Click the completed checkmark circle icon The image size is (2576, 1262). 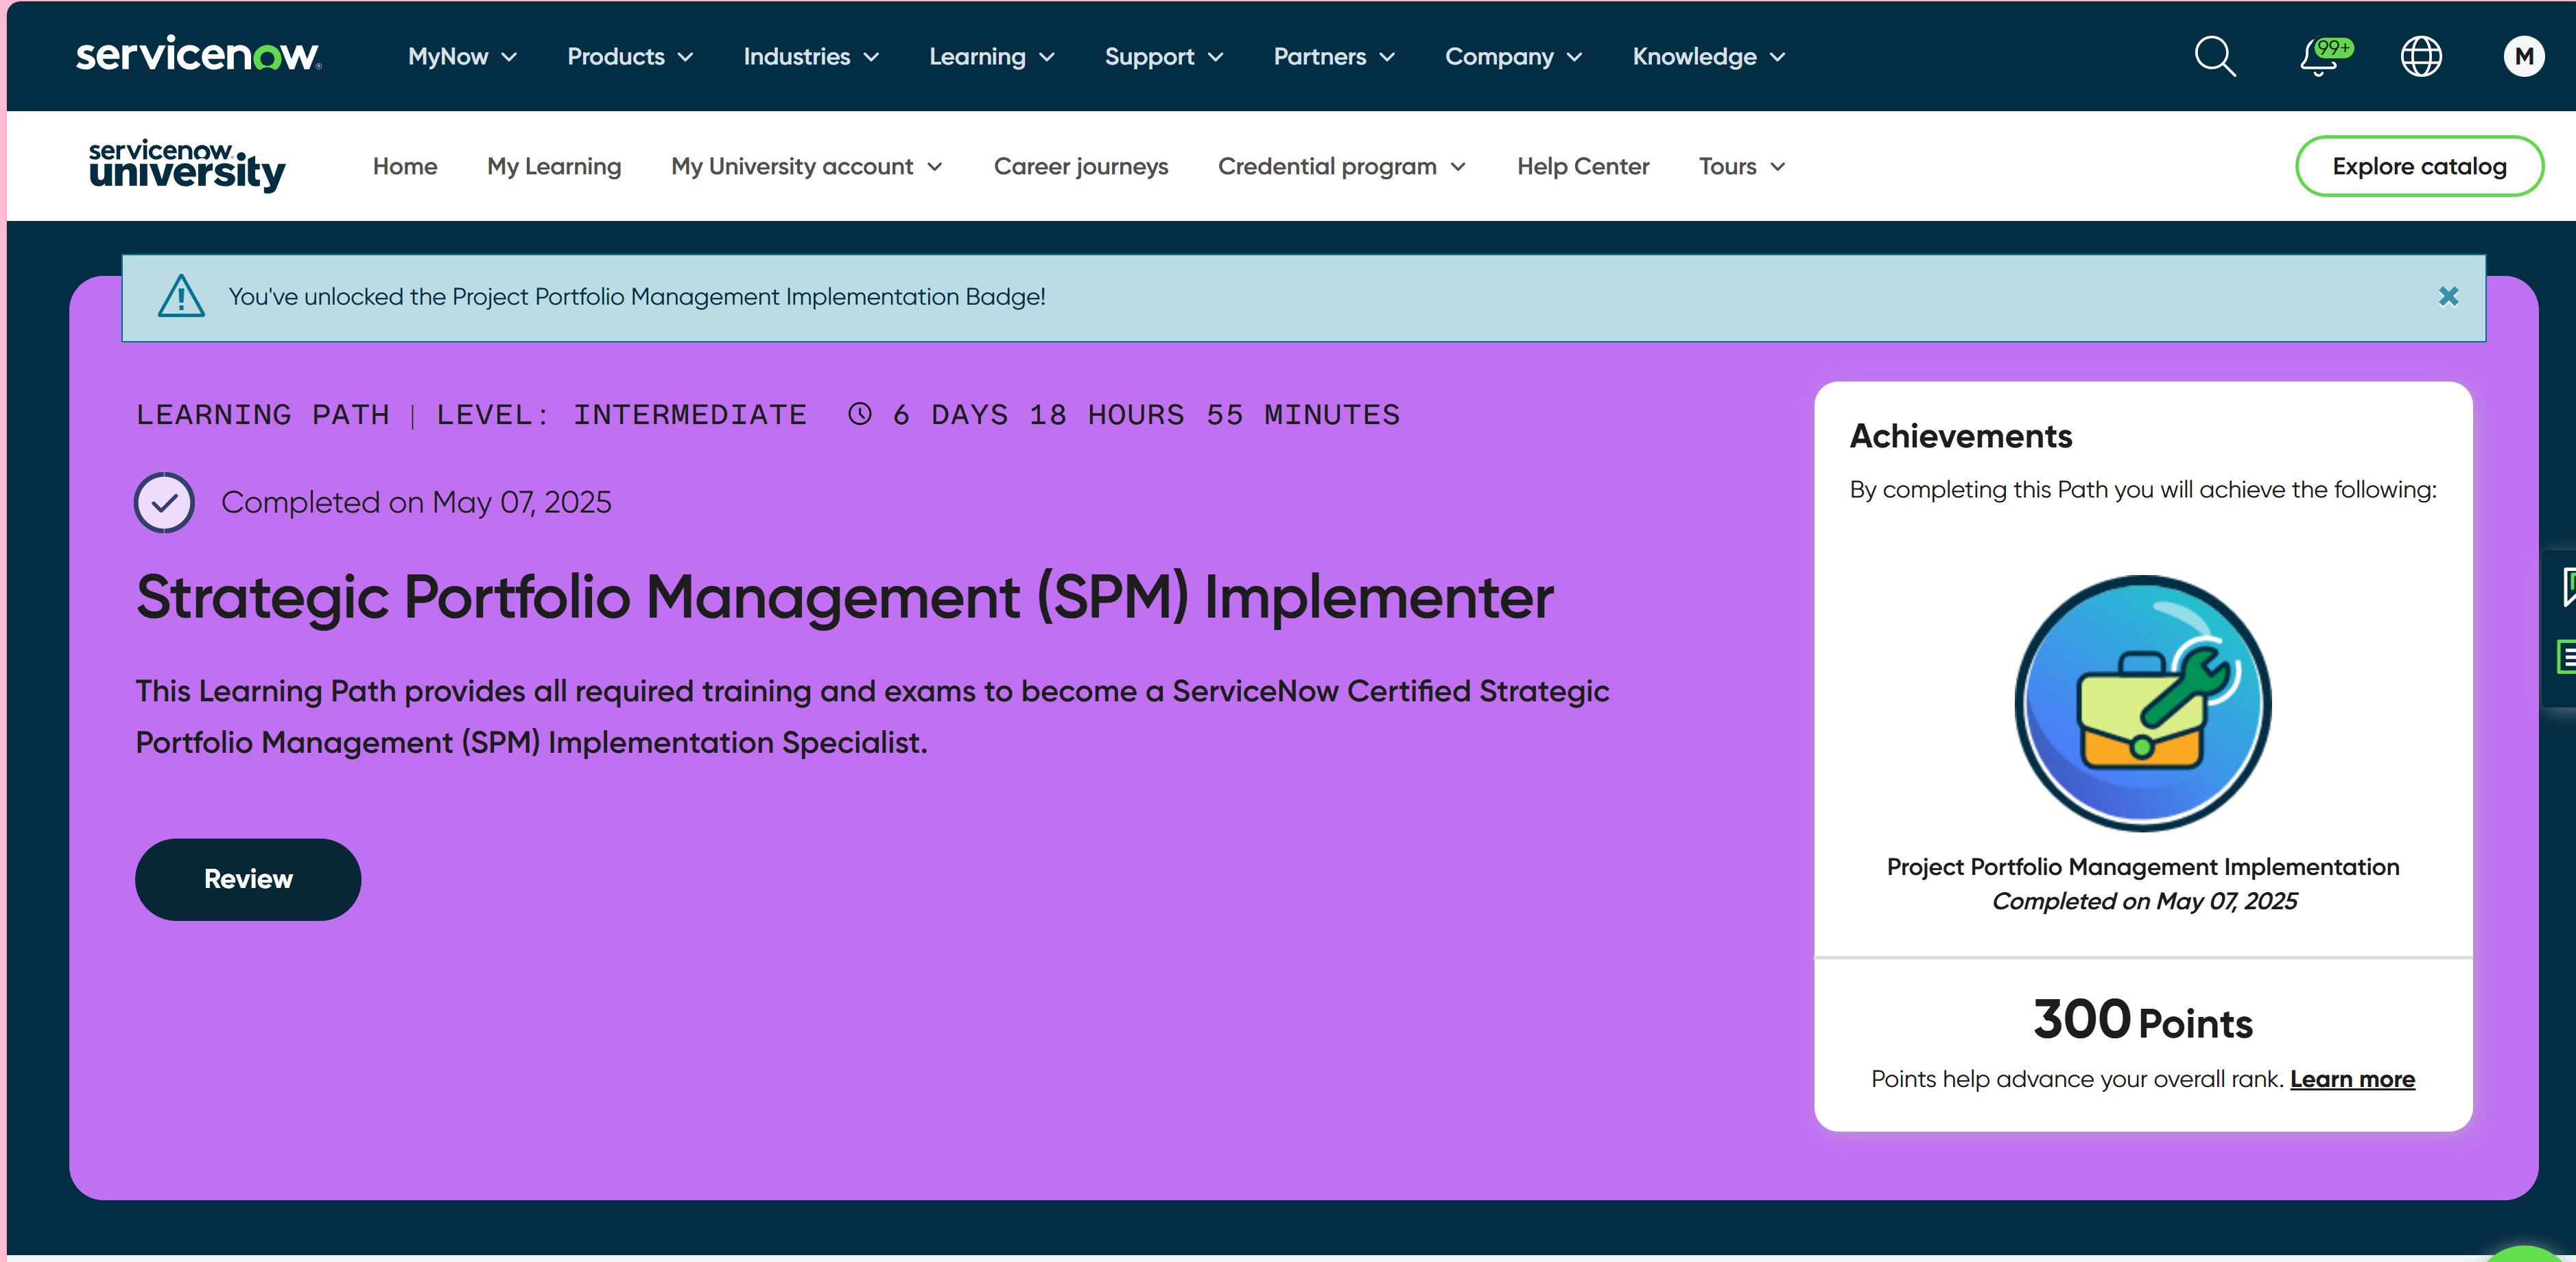[x=164, y=502]
